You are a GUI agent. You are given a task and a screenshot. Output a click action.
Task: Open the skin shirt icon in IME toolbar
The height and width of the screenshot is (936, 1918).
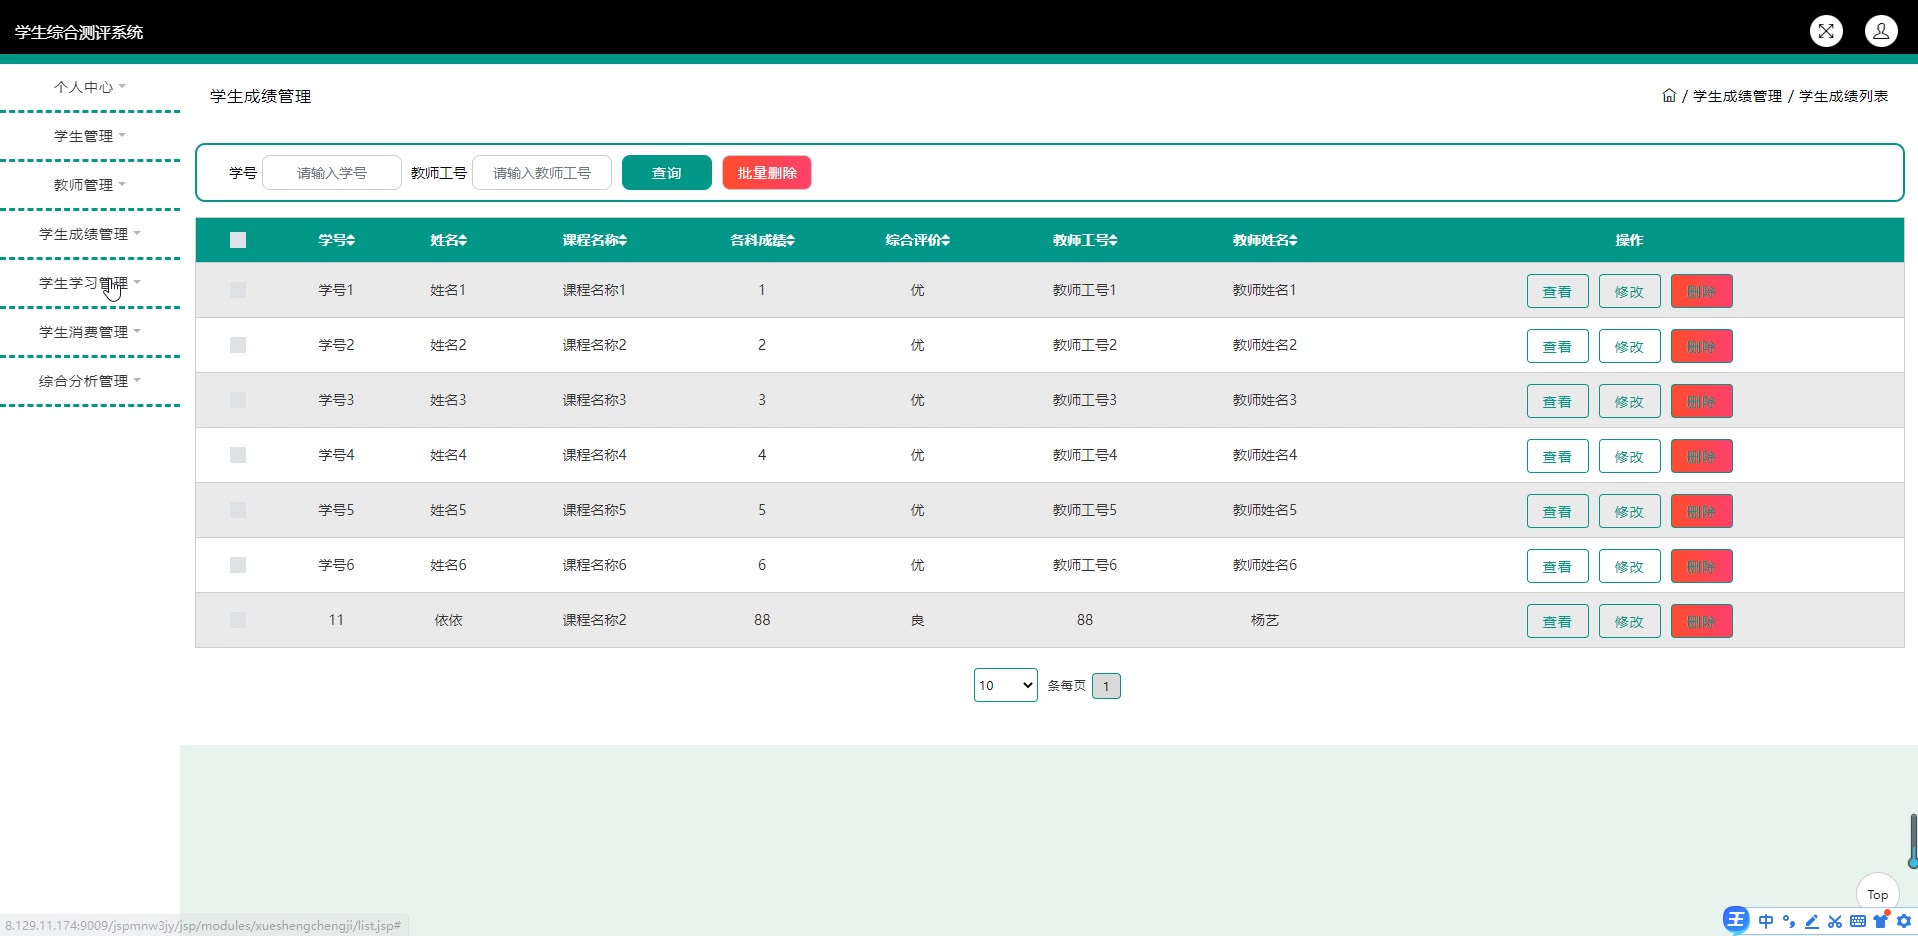coord(1881,920)
